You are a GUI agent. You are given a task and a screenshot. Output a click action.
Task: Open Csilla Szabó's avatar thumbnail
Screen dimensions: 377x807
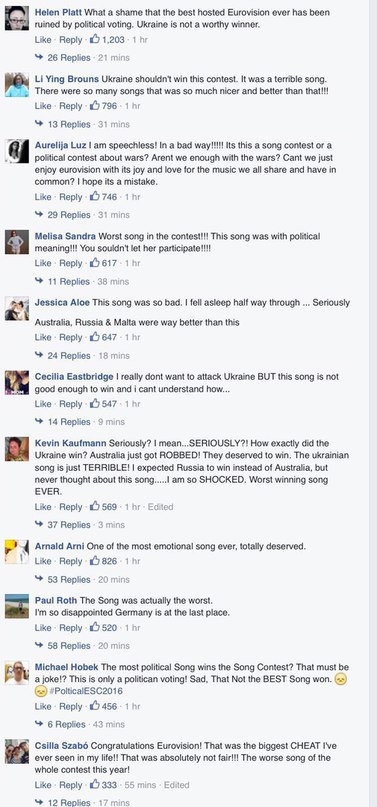tap(17, 751)
